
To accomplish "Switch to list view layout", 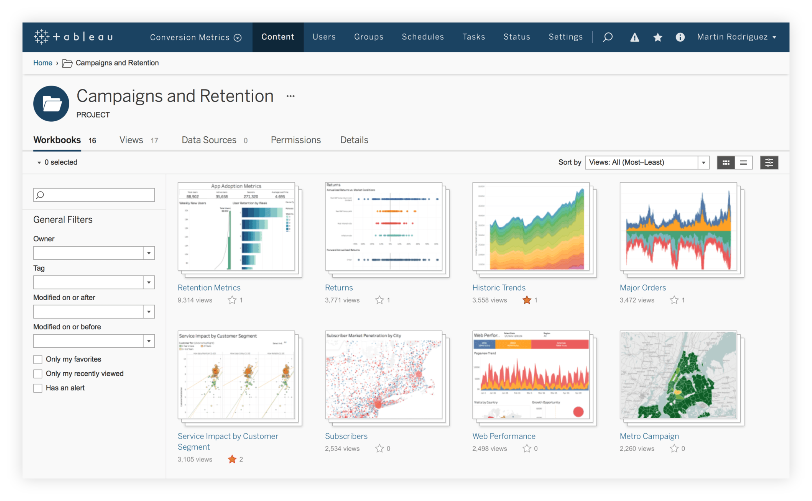I will (x=744, y=162).
